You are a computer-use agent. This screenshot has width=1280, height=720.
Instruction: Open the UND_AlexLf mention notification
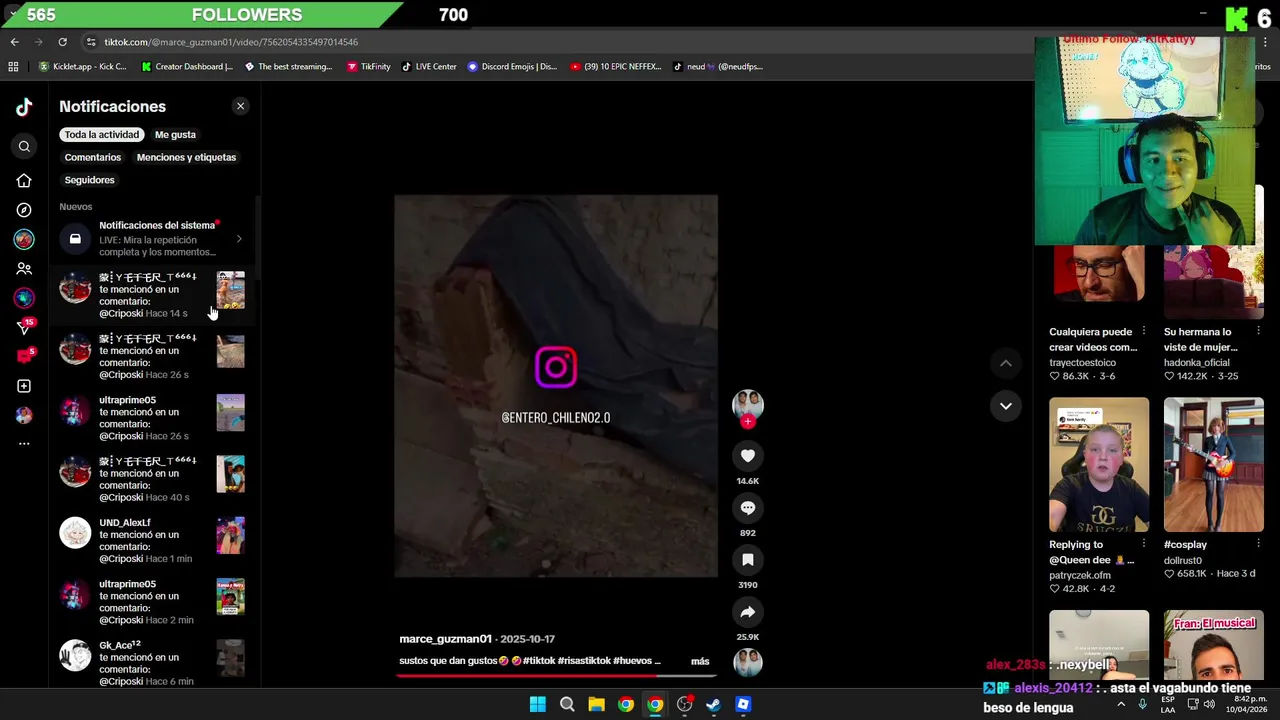[152, 540]
